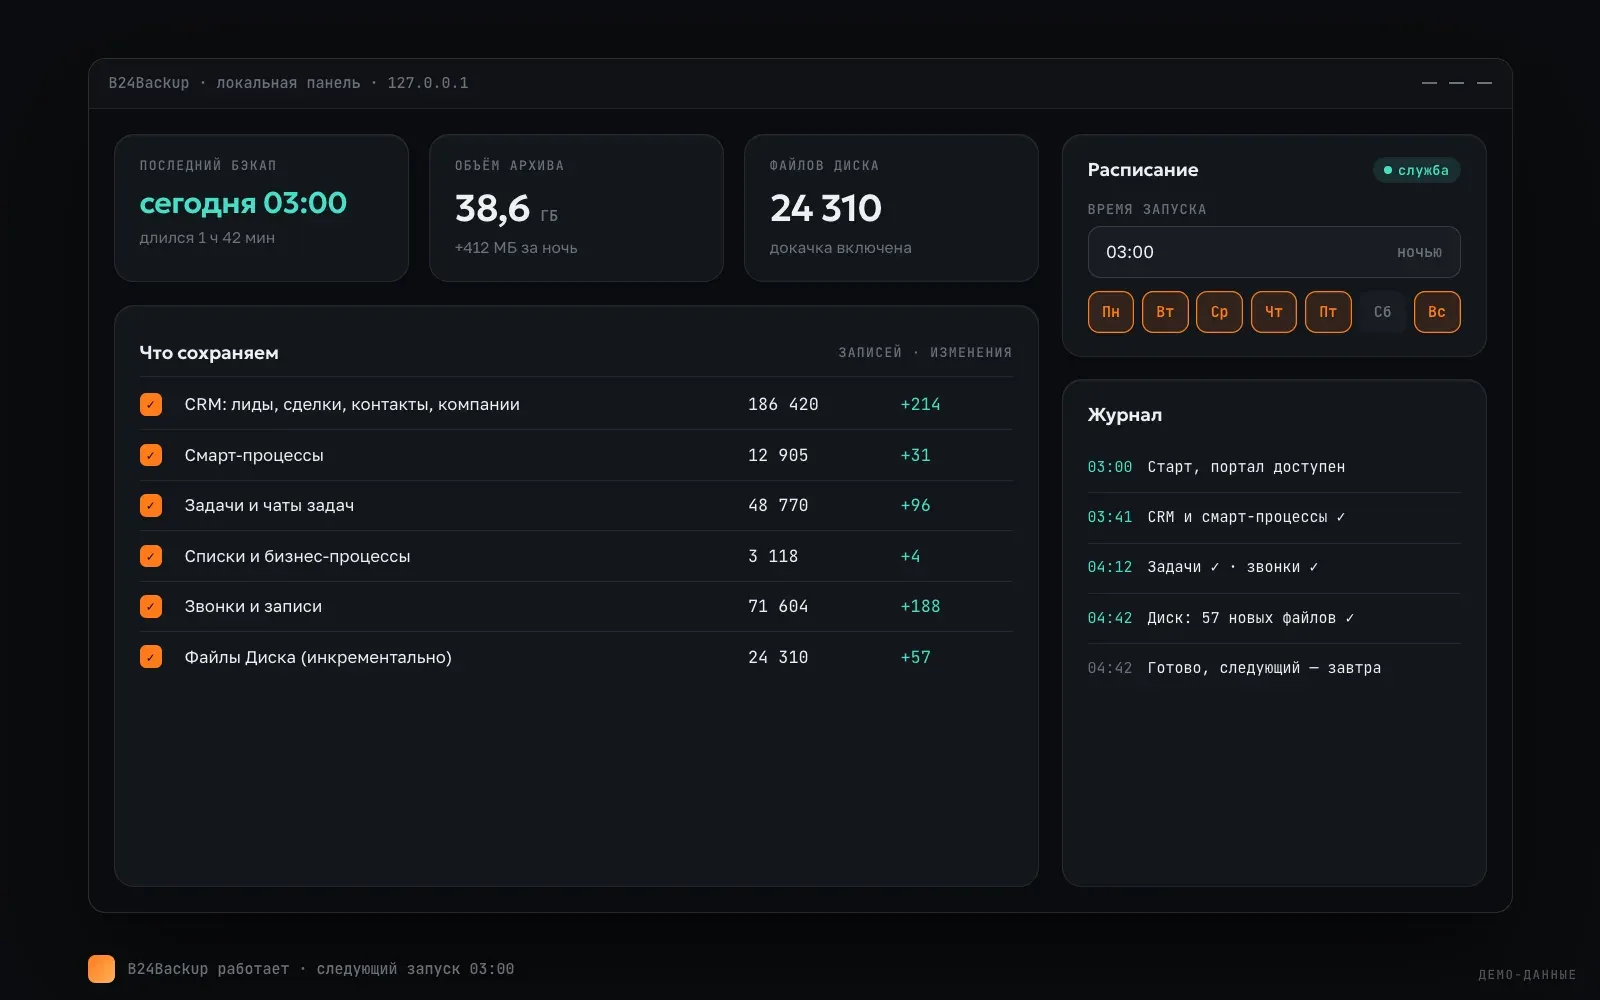Click record count 12 905
Image resolution: width=1600 pixels, height=1000 pixels.
coord(778,455)
